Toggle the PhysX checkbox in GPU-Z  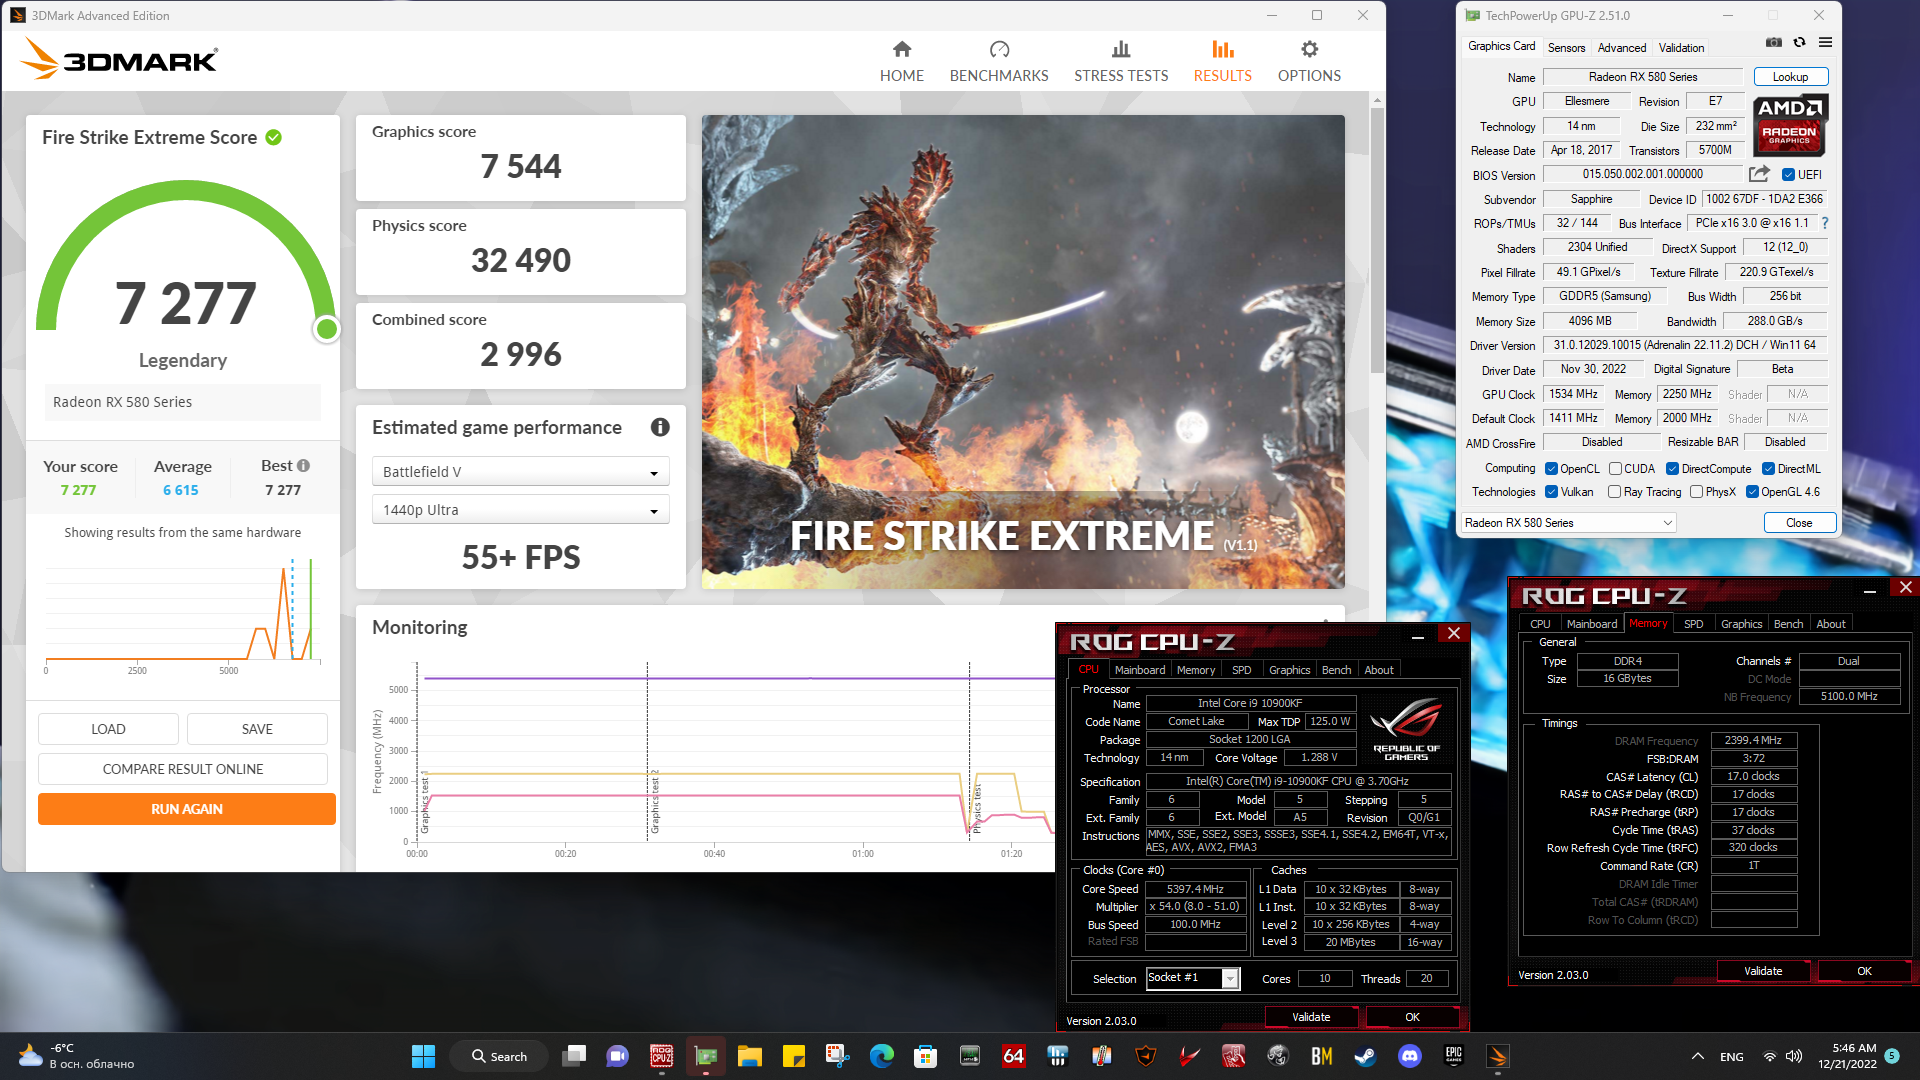1696,492
